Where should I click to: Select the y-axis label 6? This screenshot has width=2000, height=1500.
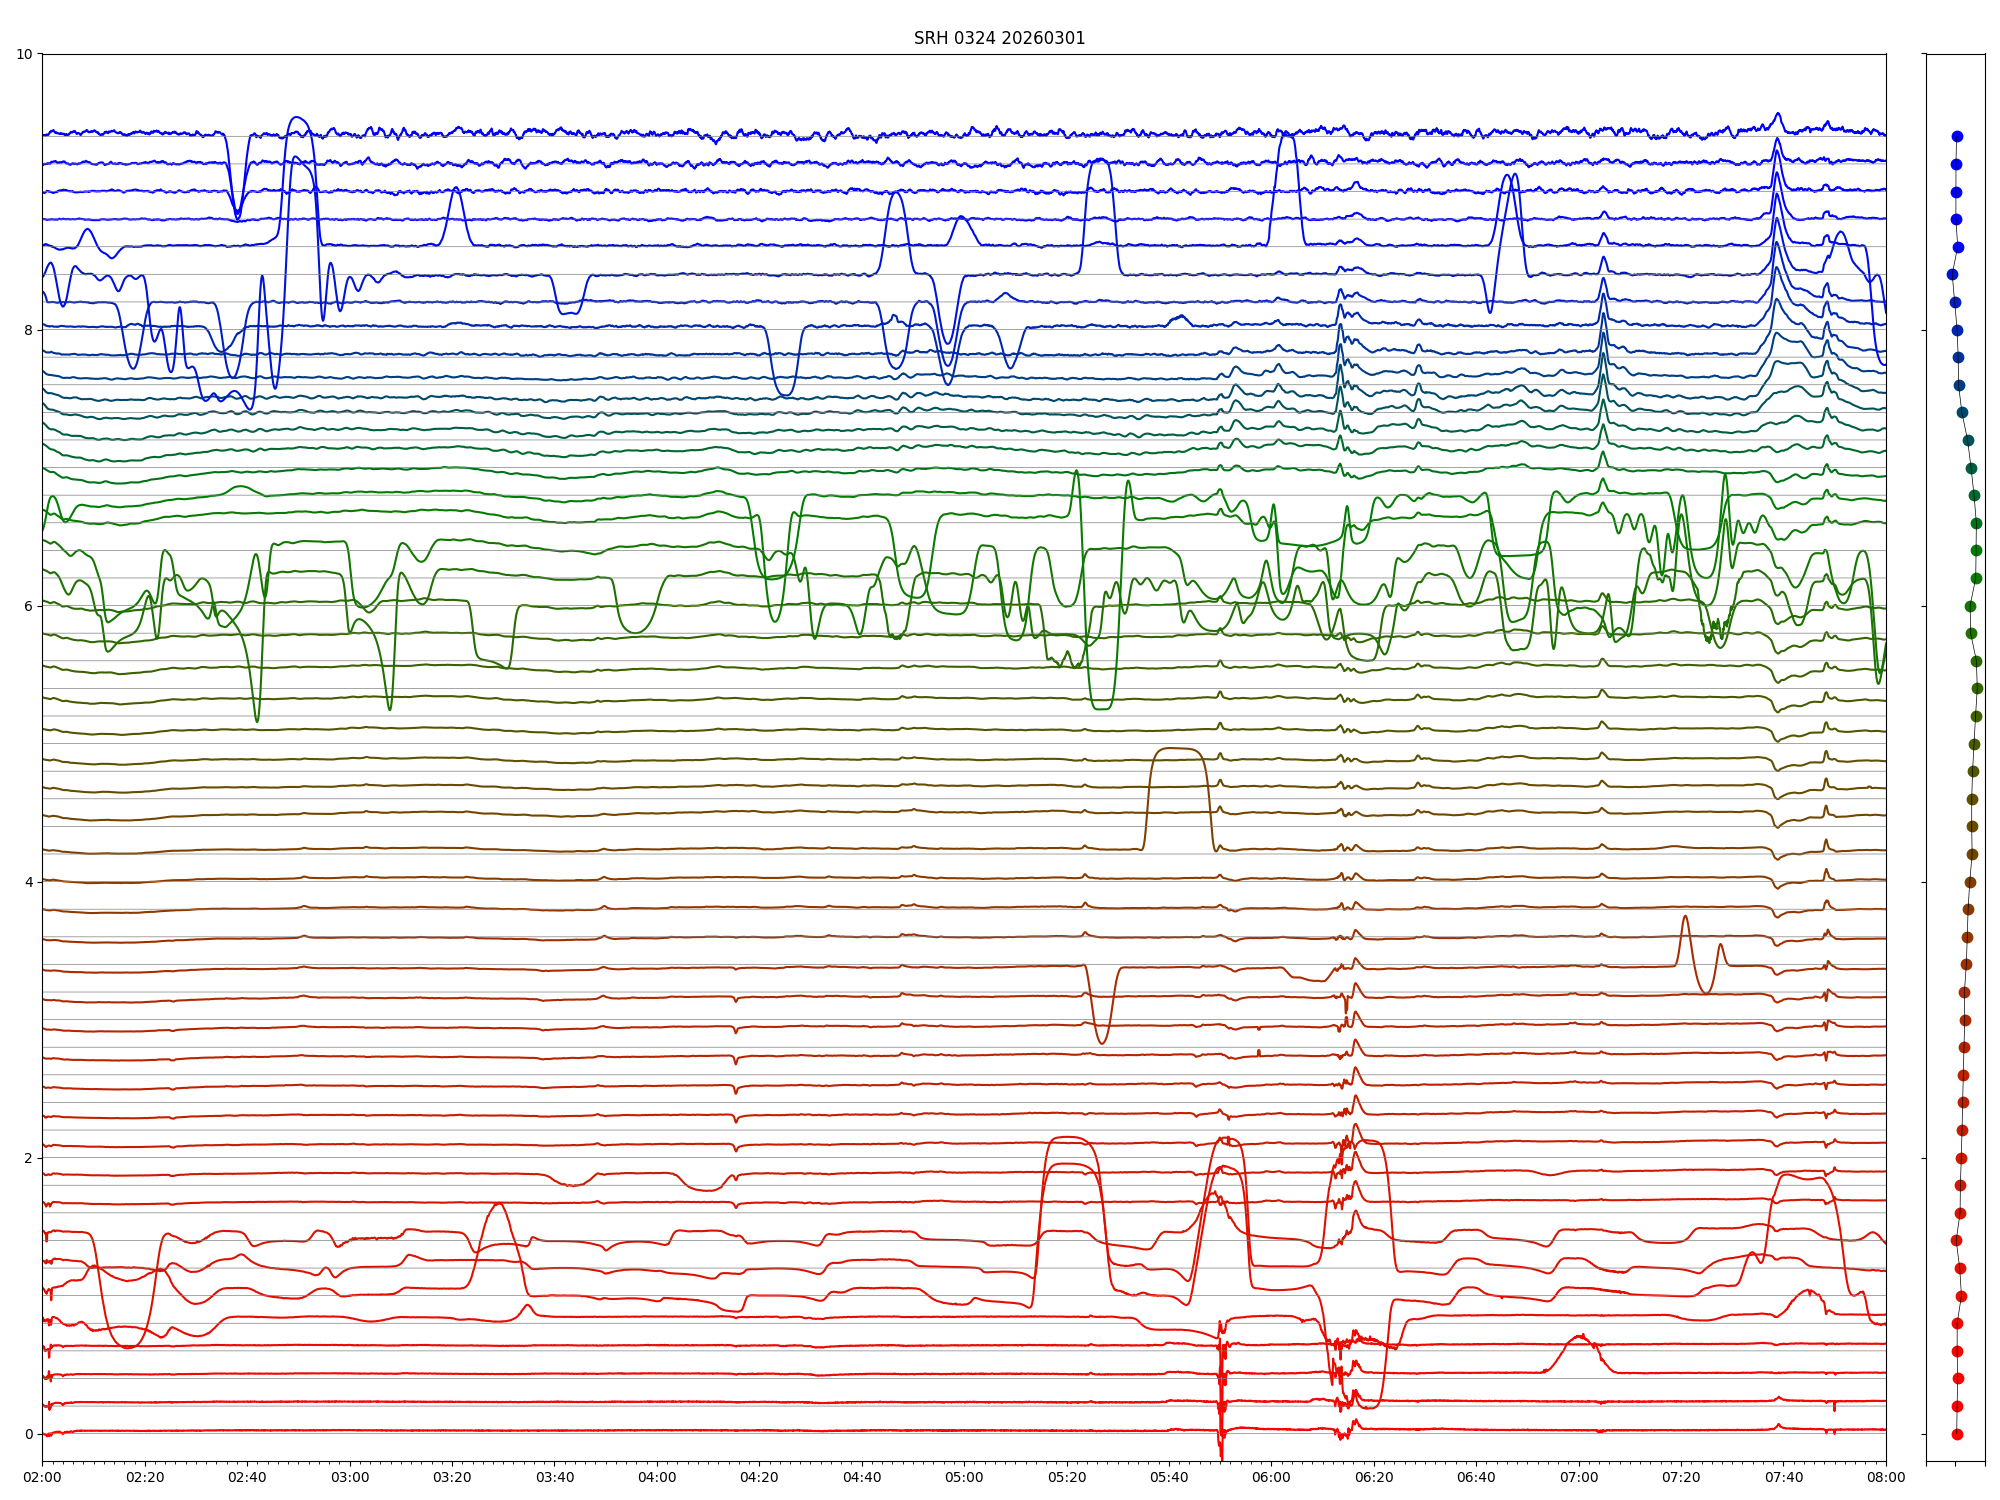point(28,606)
